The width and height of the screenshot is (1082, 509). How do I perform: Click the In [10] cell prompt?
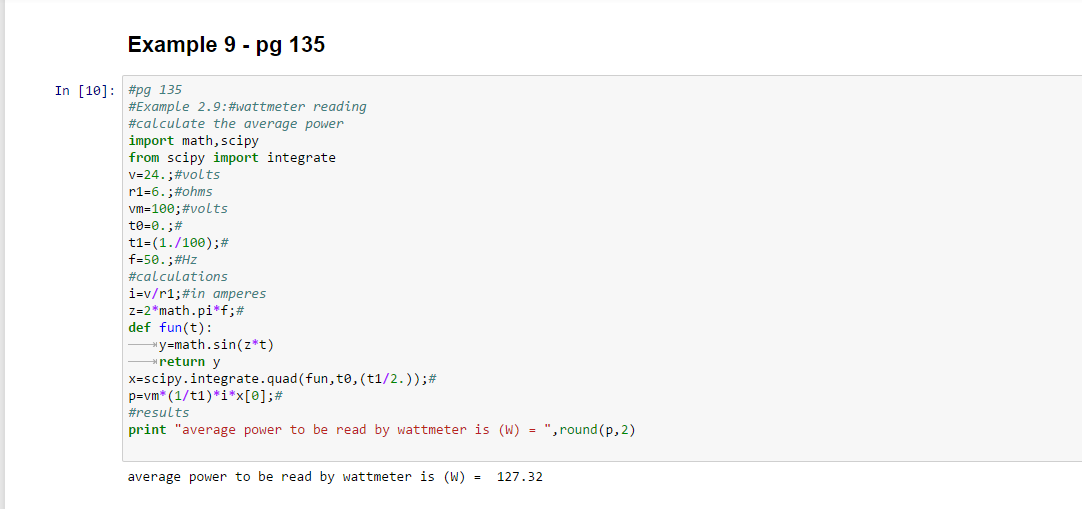click(x=84, y=90)
